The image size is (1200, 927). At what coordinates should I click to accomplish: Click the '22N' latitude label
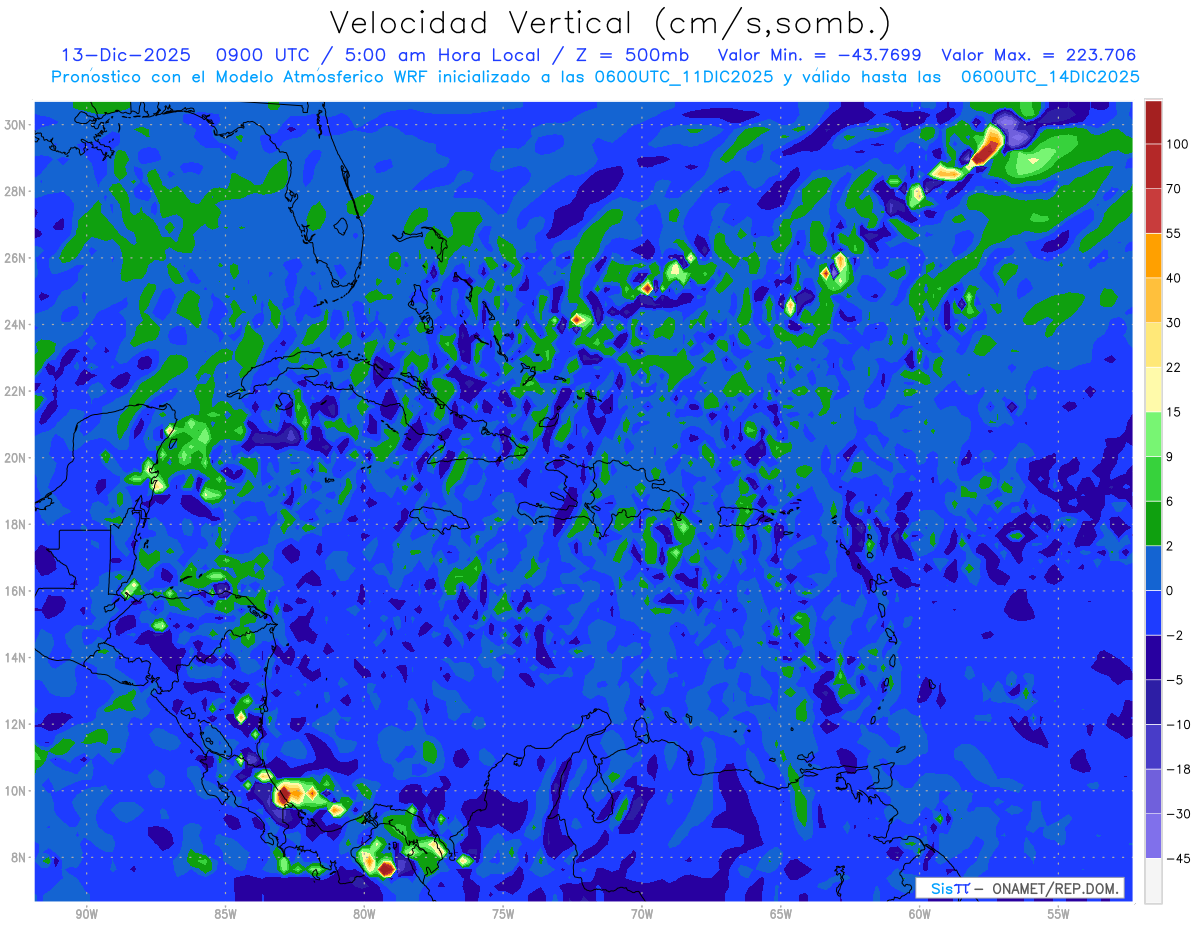(x=16, y=391)
